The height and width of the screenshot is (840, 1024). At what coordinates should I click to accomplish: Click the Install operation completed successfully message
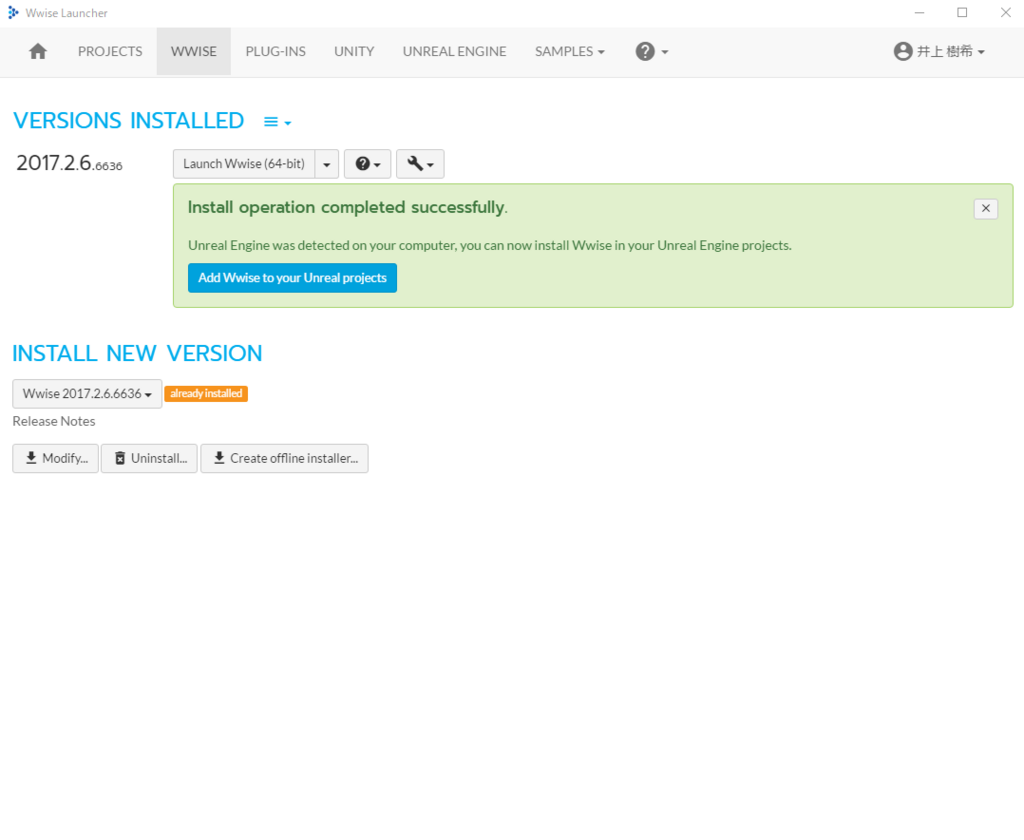pos(347,208)
